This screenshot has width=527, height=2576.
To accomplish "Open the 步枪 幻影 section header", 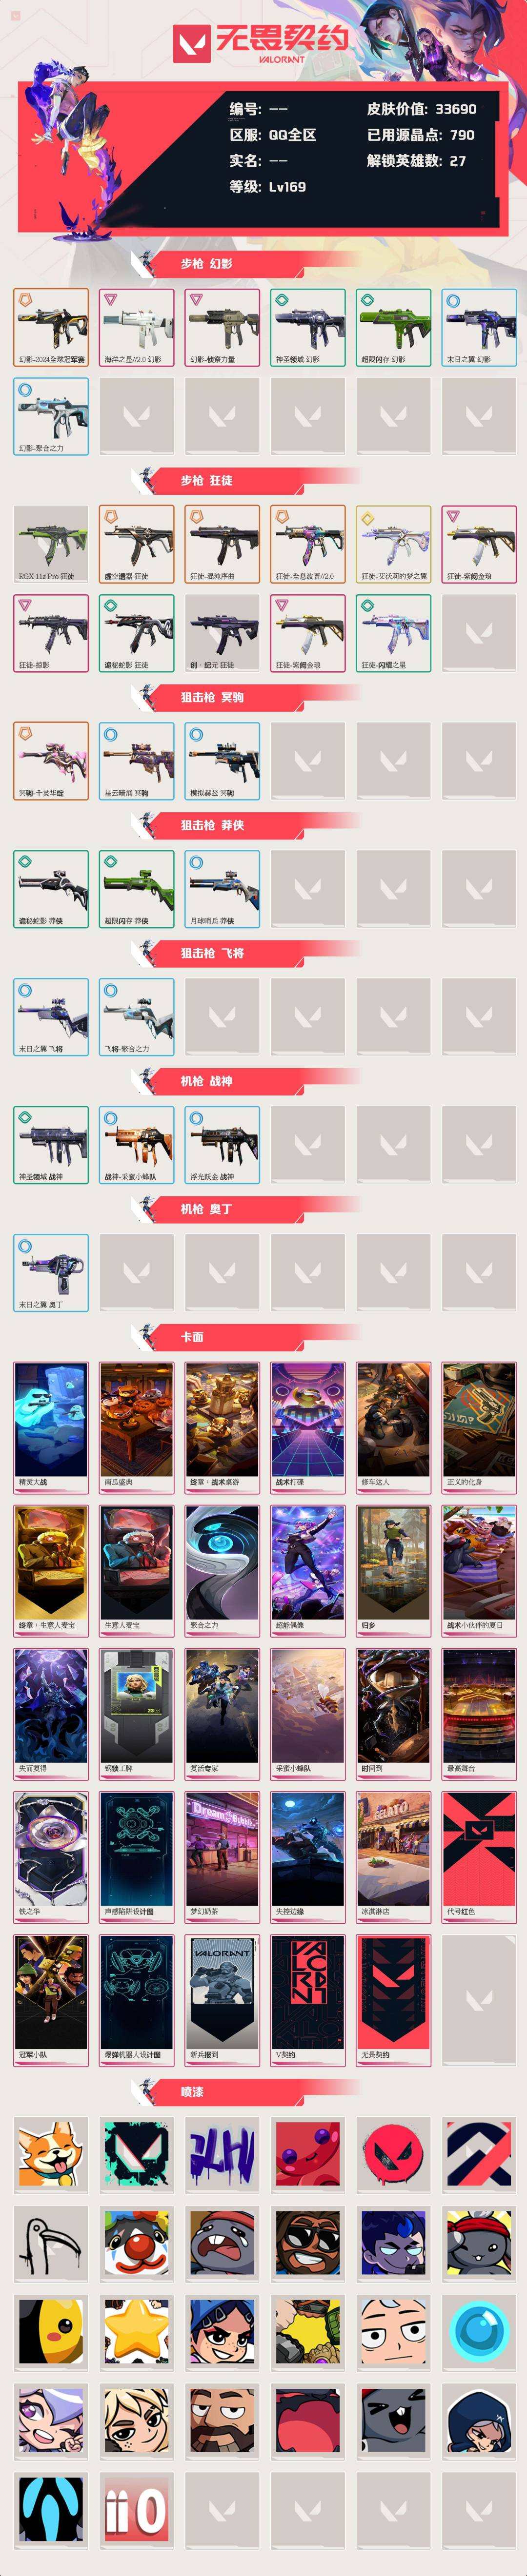I will (x=207, y=264).
